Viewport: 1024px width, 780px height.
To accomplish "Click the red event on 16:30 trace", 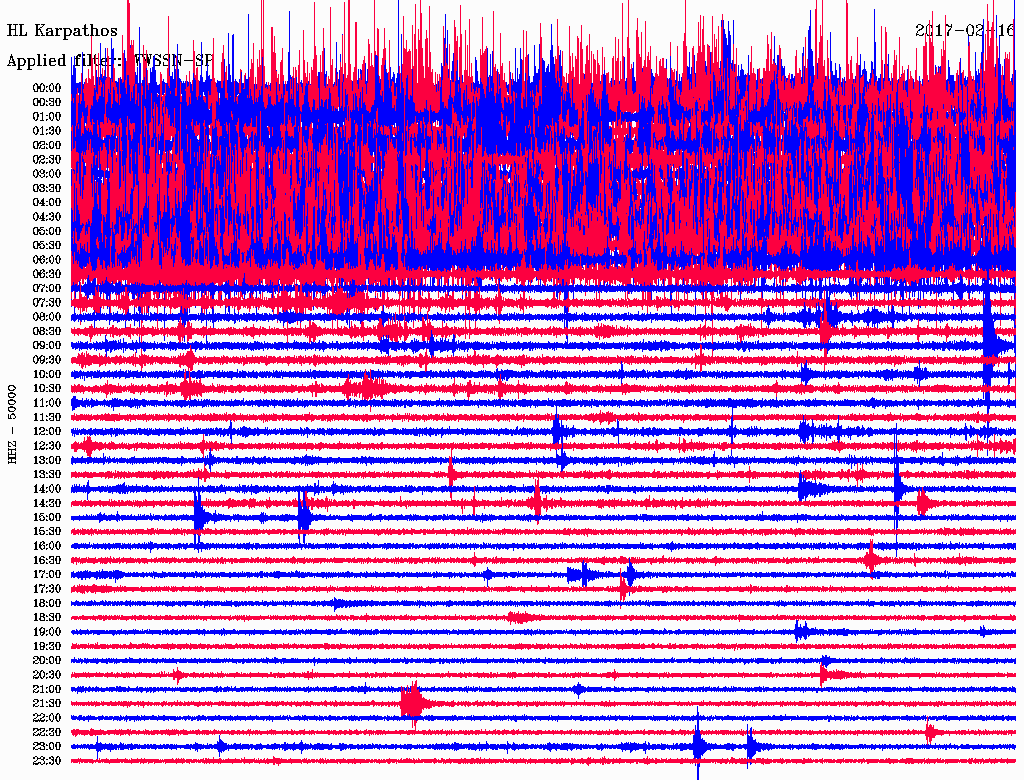I will (x=871, y=560).
